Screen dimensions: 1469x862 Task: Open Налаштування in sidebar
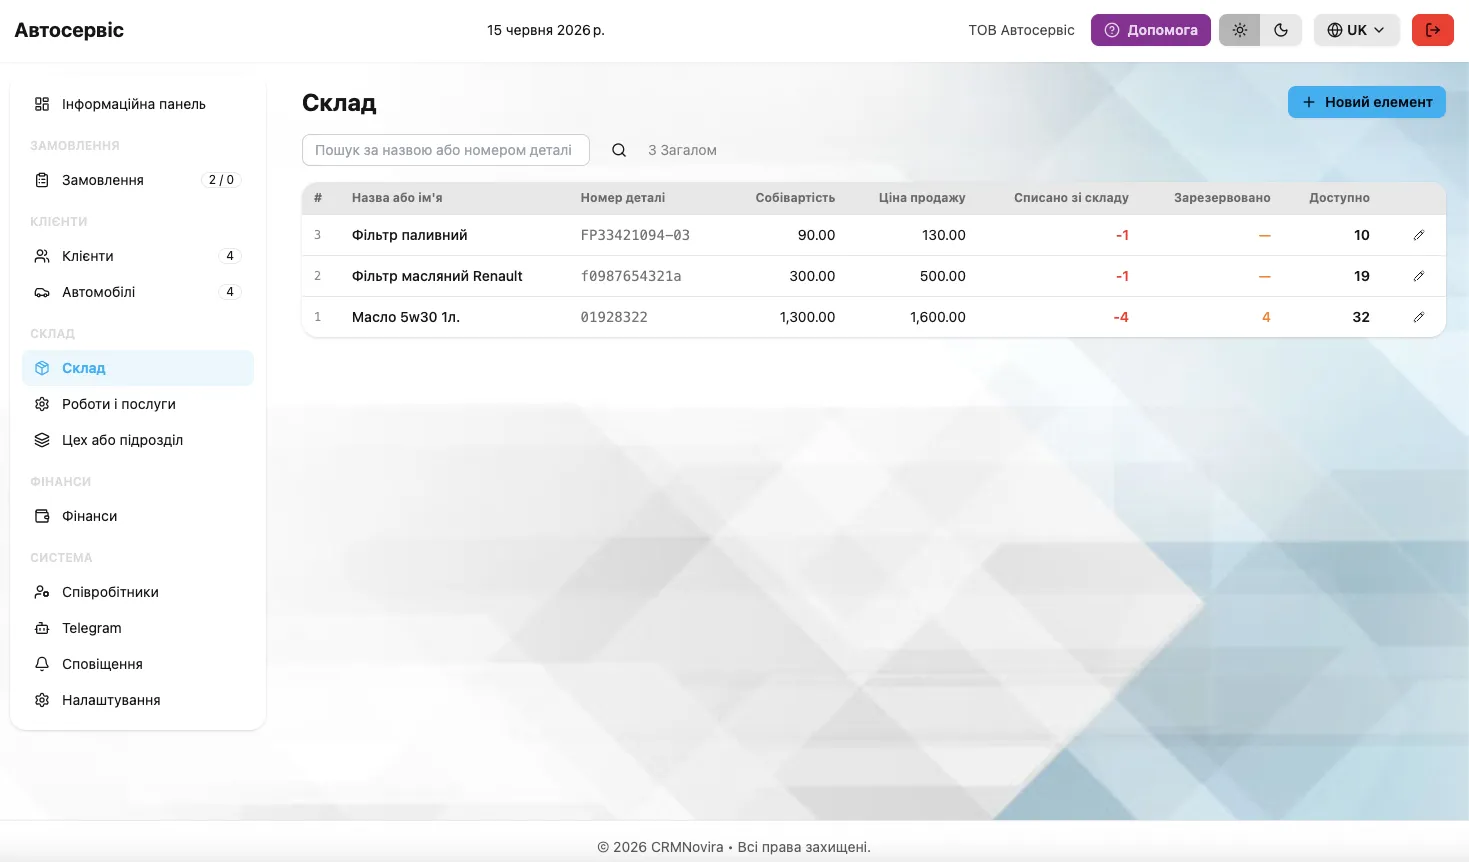[x=138, y=700]
